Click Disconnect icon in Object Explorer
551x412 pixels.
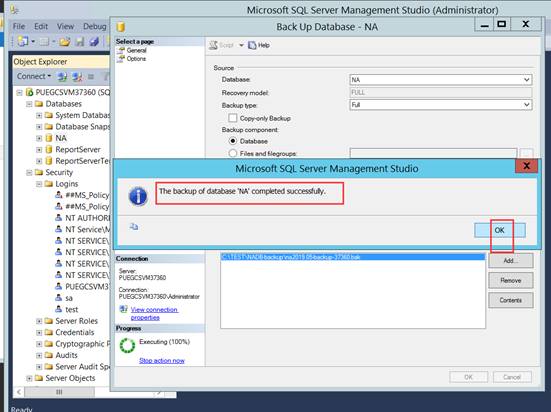77,76
